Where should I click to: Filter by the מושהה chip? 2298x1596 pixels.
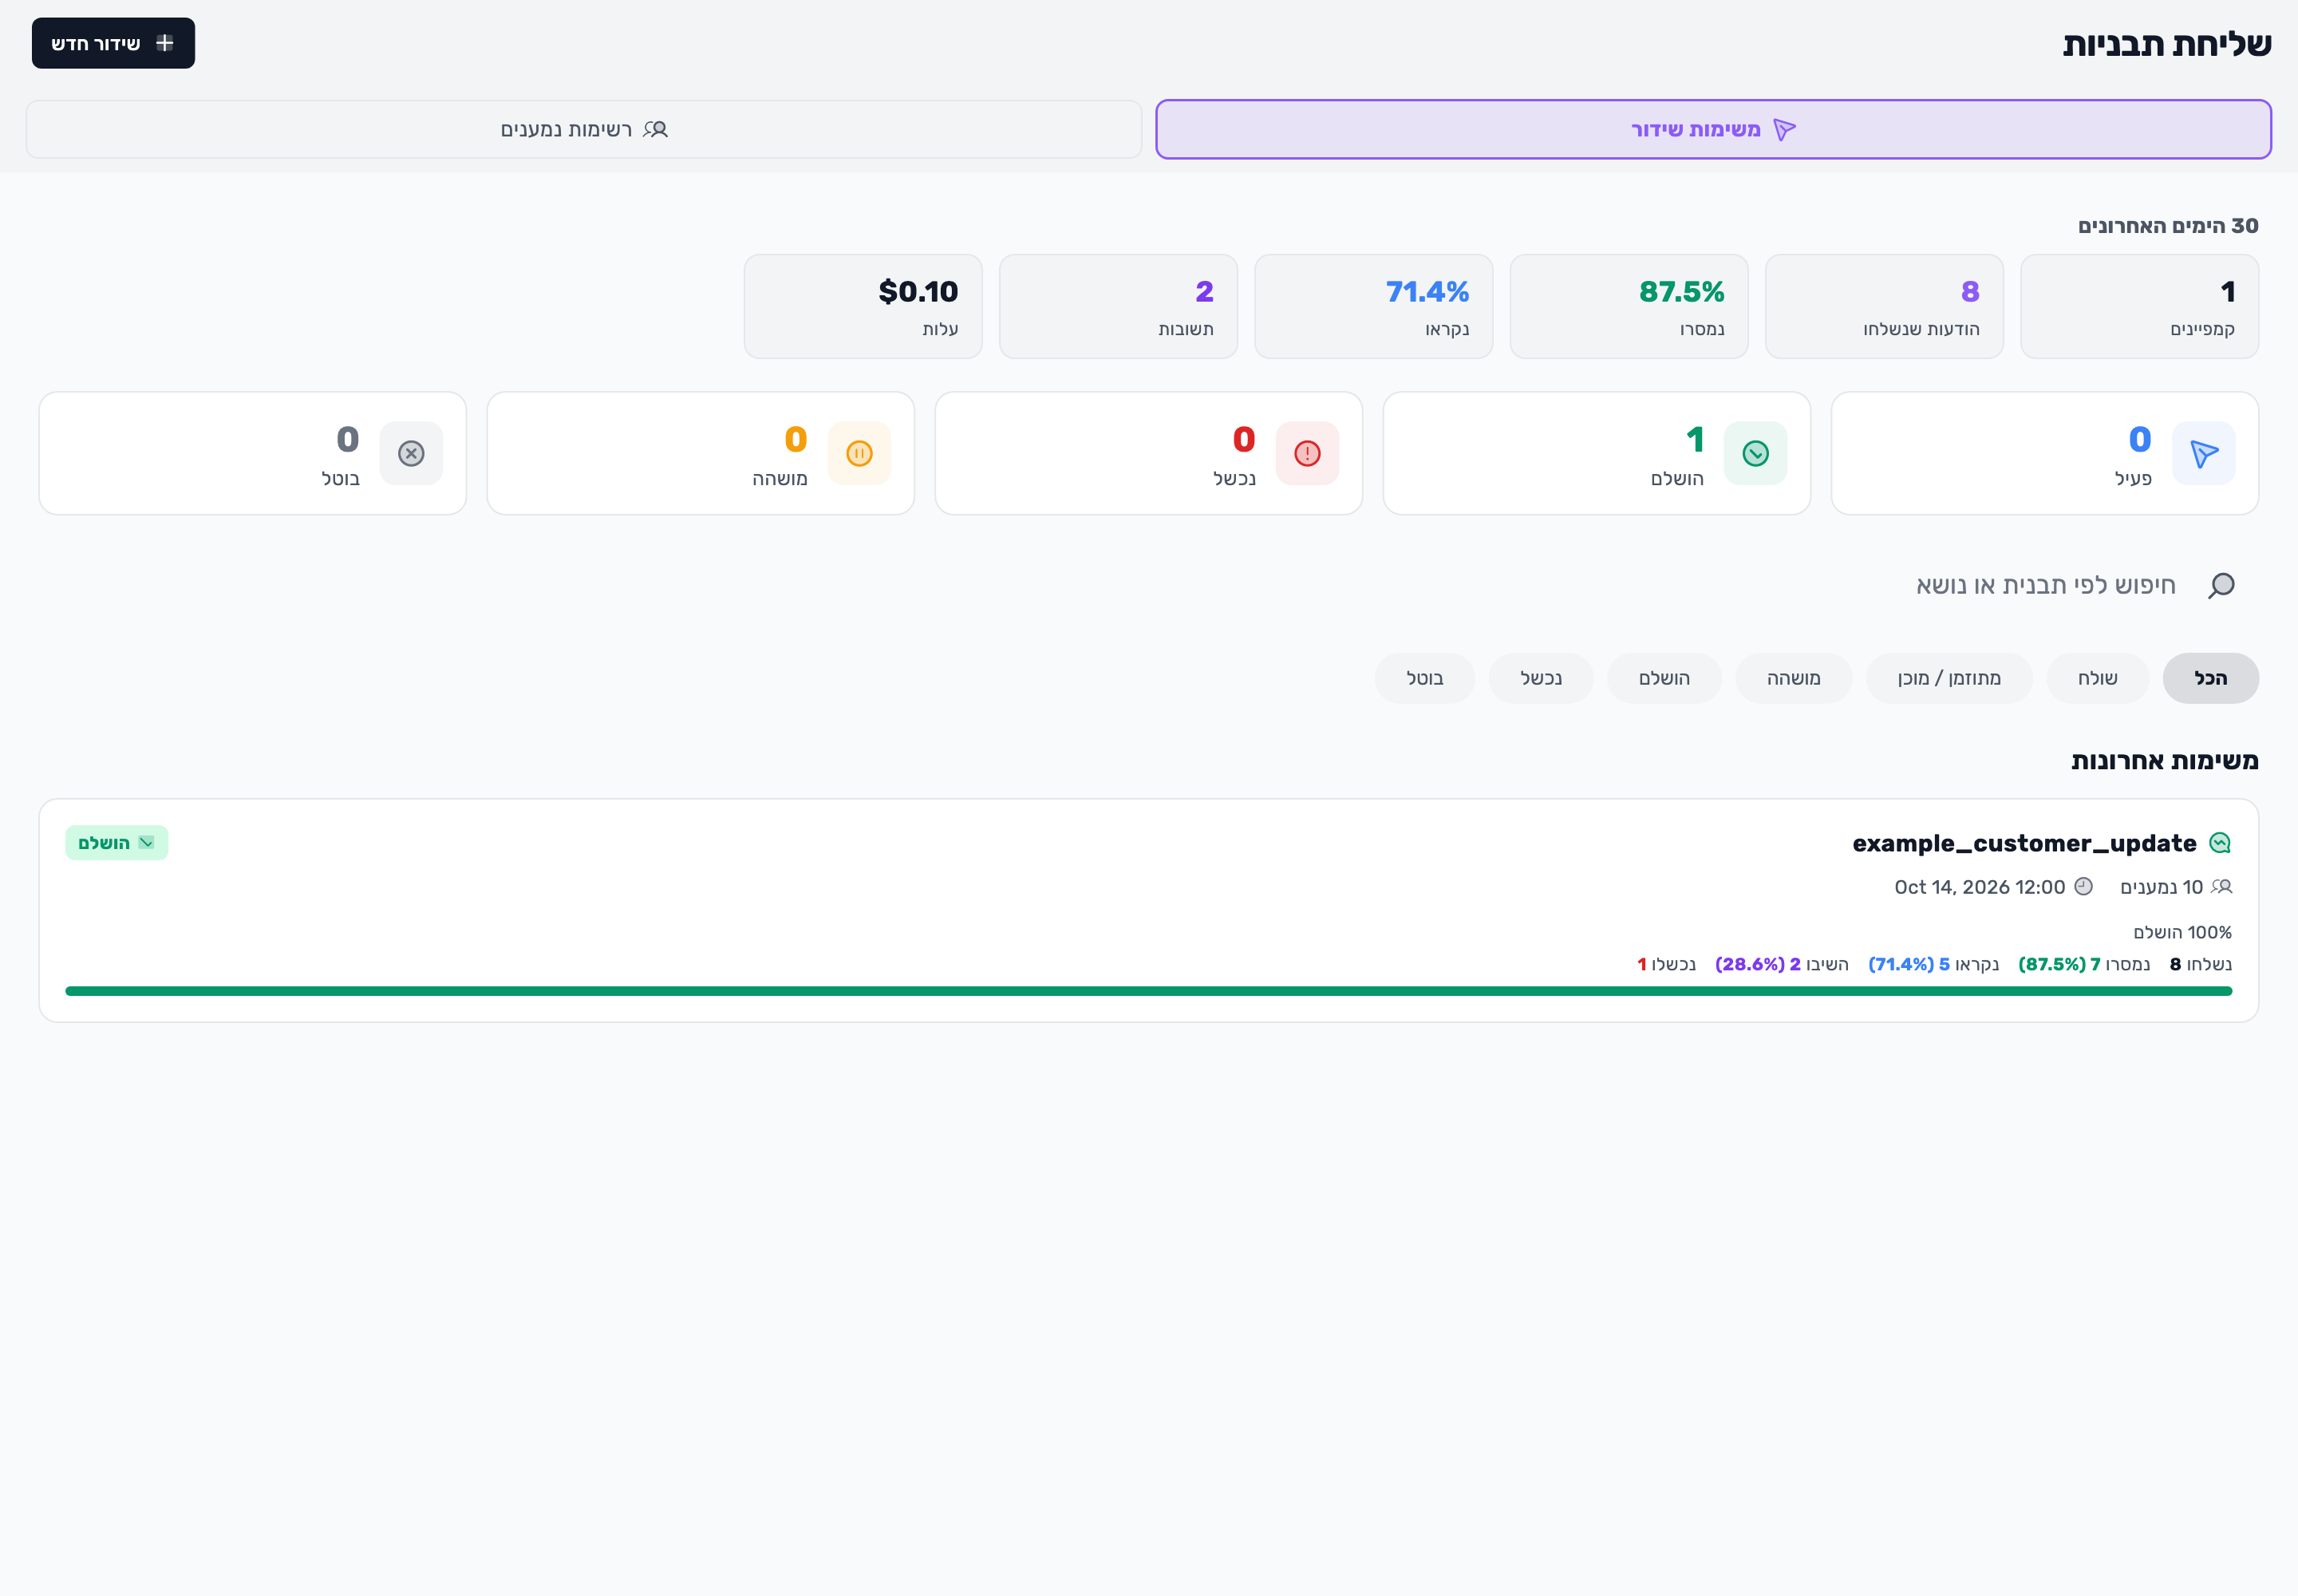(x=1793, y=678)
